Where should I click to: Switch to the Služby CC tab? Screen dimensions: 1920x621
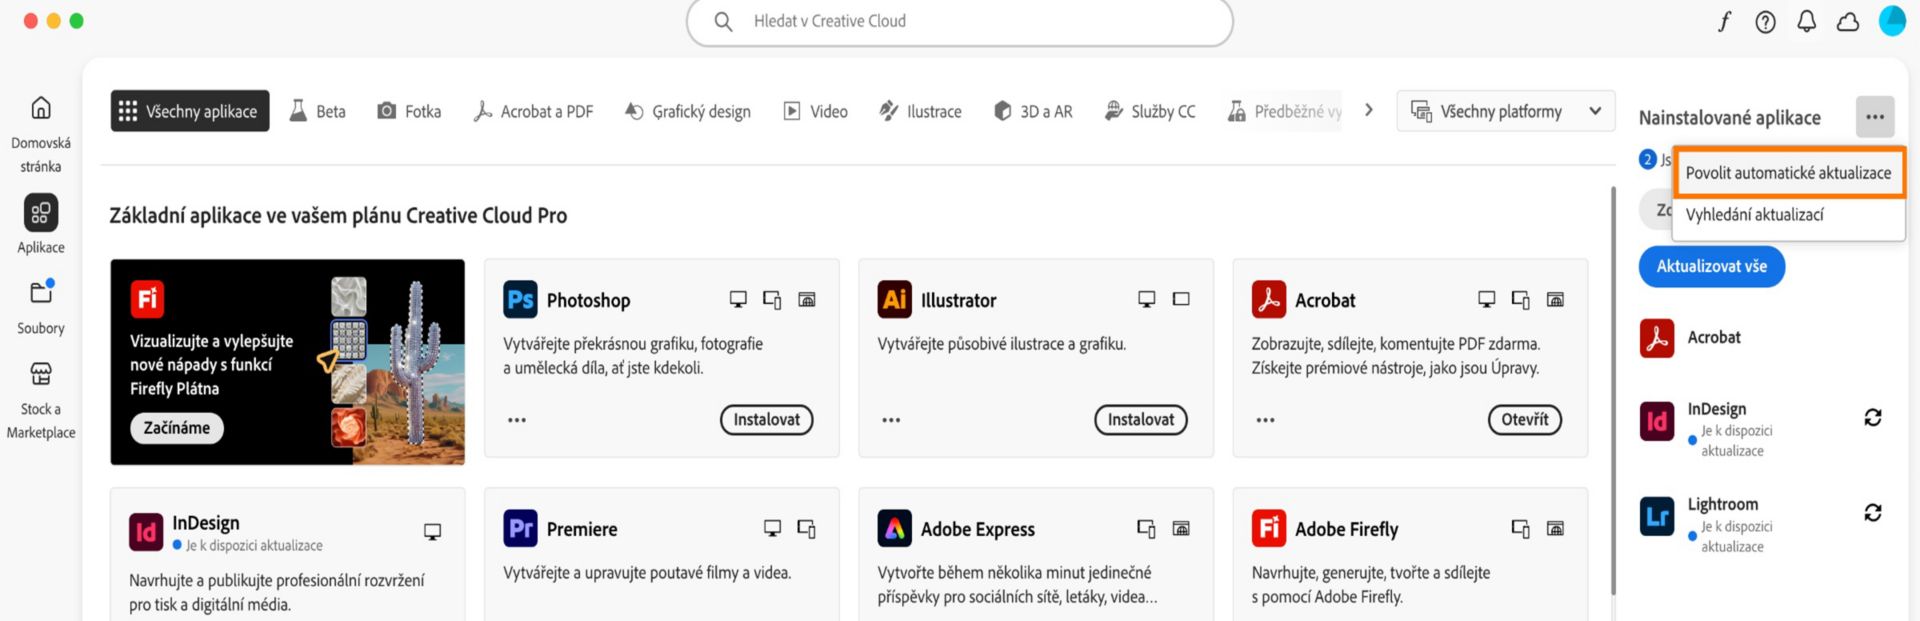1150,111
